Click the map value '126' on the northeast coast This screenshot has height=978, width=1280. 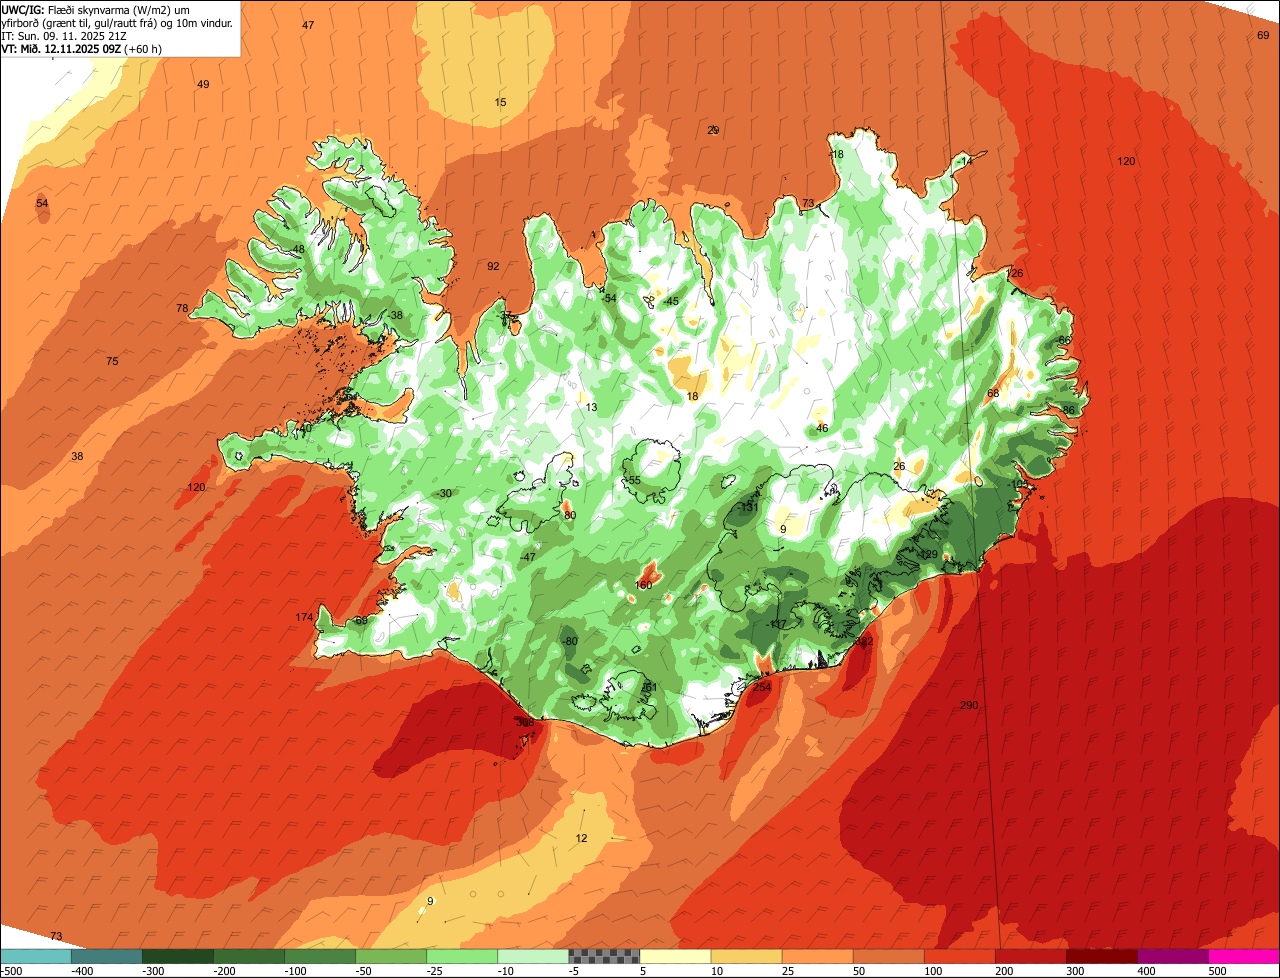pos(1014,273)
